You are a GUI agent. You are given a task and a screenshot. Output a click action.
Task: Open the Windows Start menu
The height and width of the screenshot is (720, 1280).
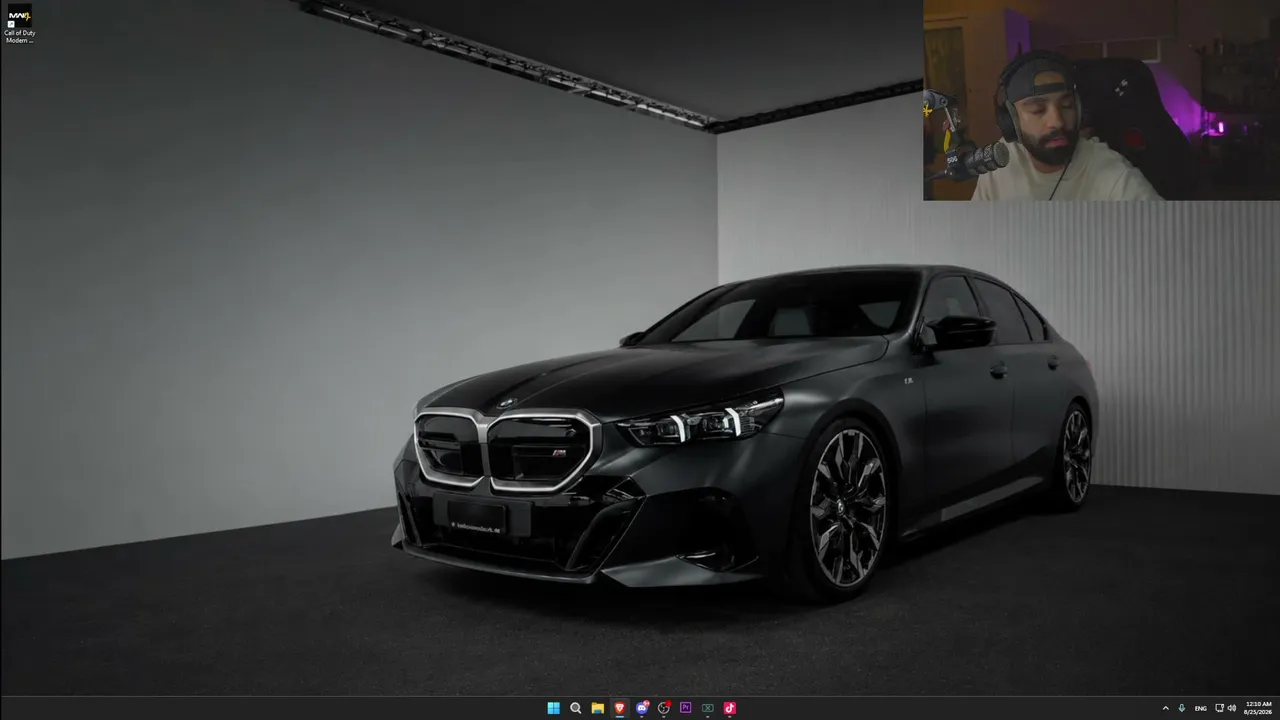click(553, 708)
